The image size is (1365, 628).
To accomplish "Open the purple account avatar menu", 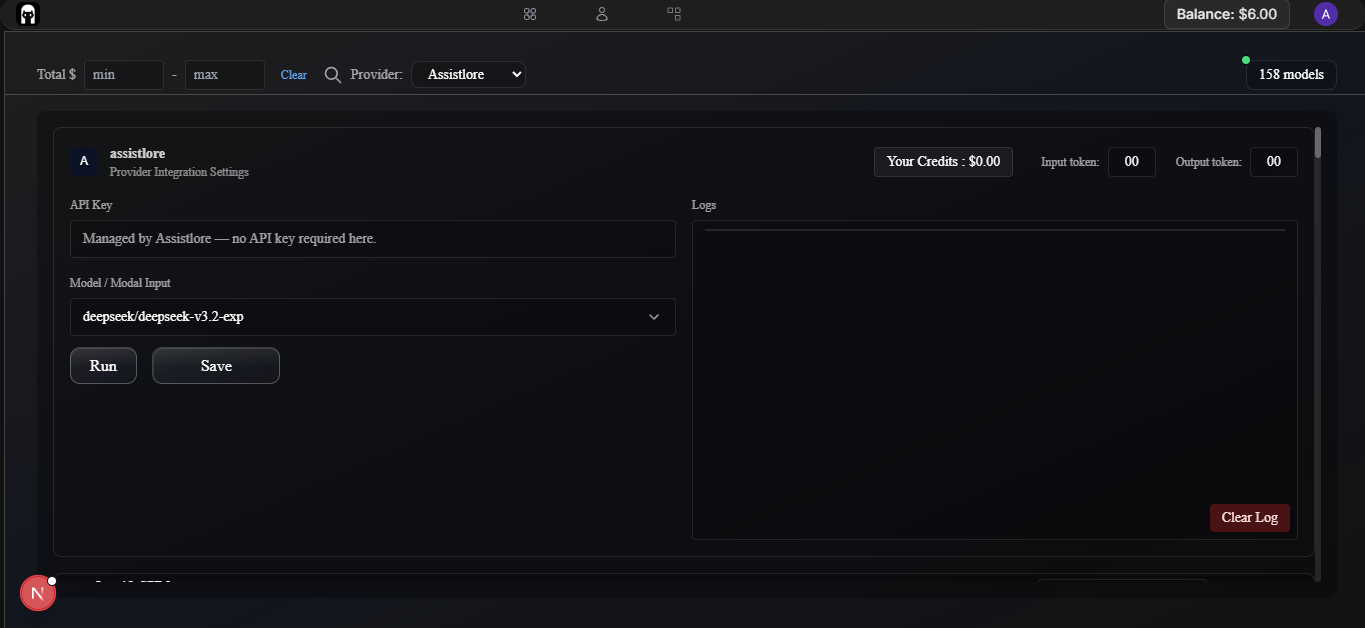I will point(1325,14).
